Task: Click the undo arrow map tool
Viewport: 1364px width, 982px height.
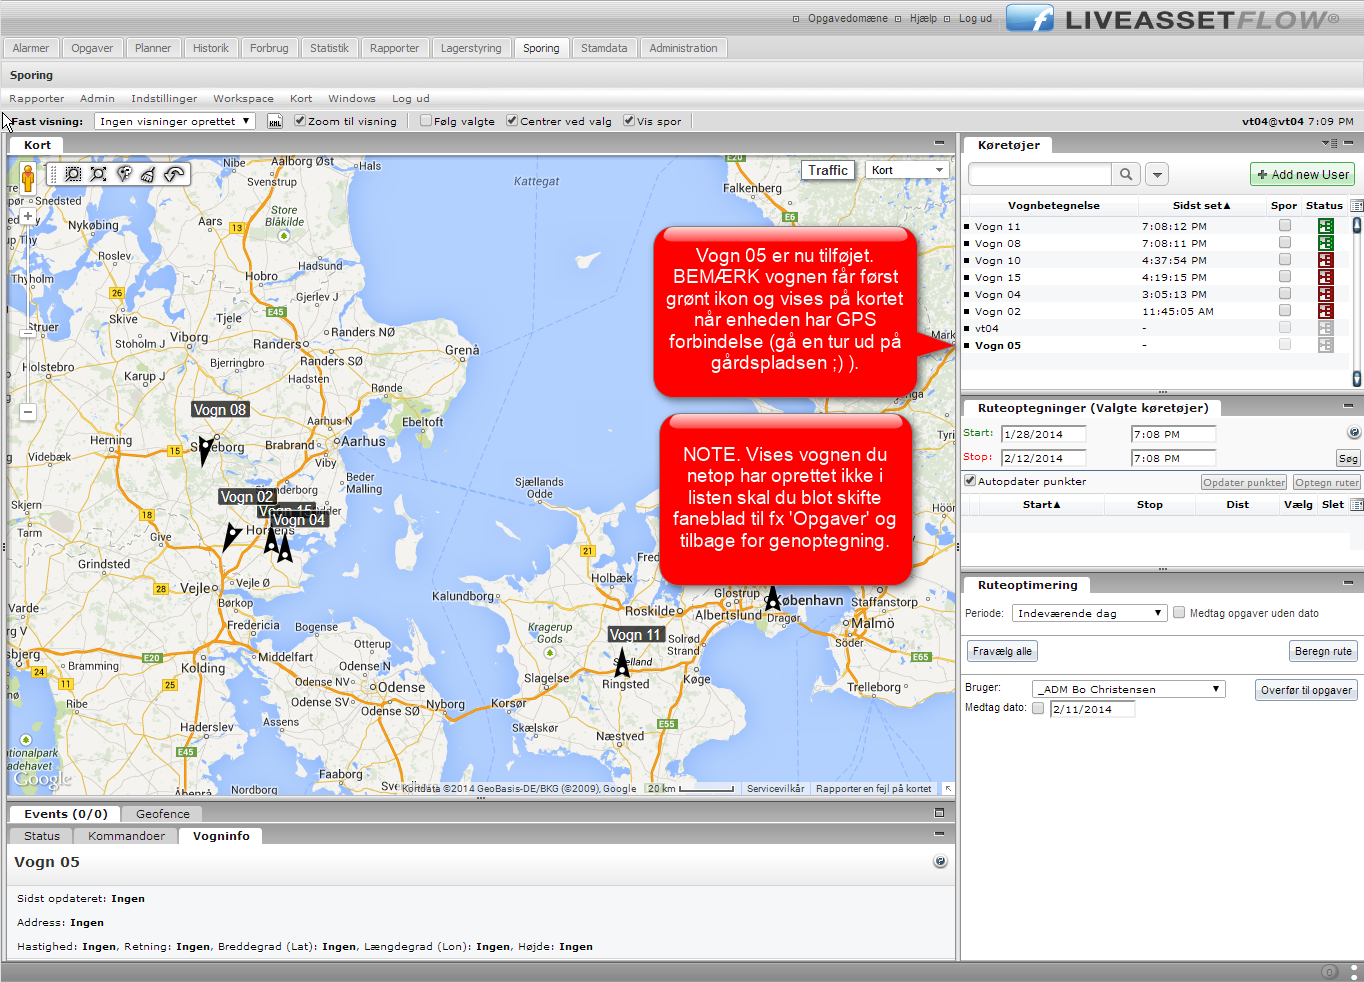Action: 174,174
